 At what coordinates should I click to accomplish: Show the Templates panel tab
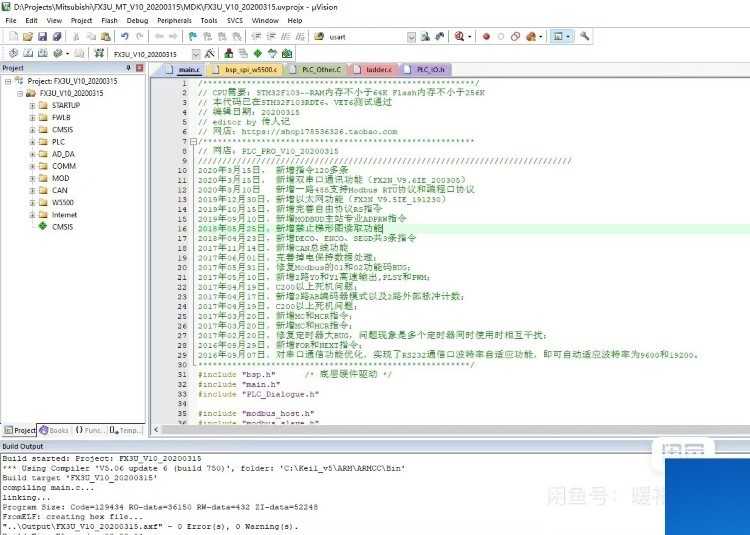coord(126,430)
